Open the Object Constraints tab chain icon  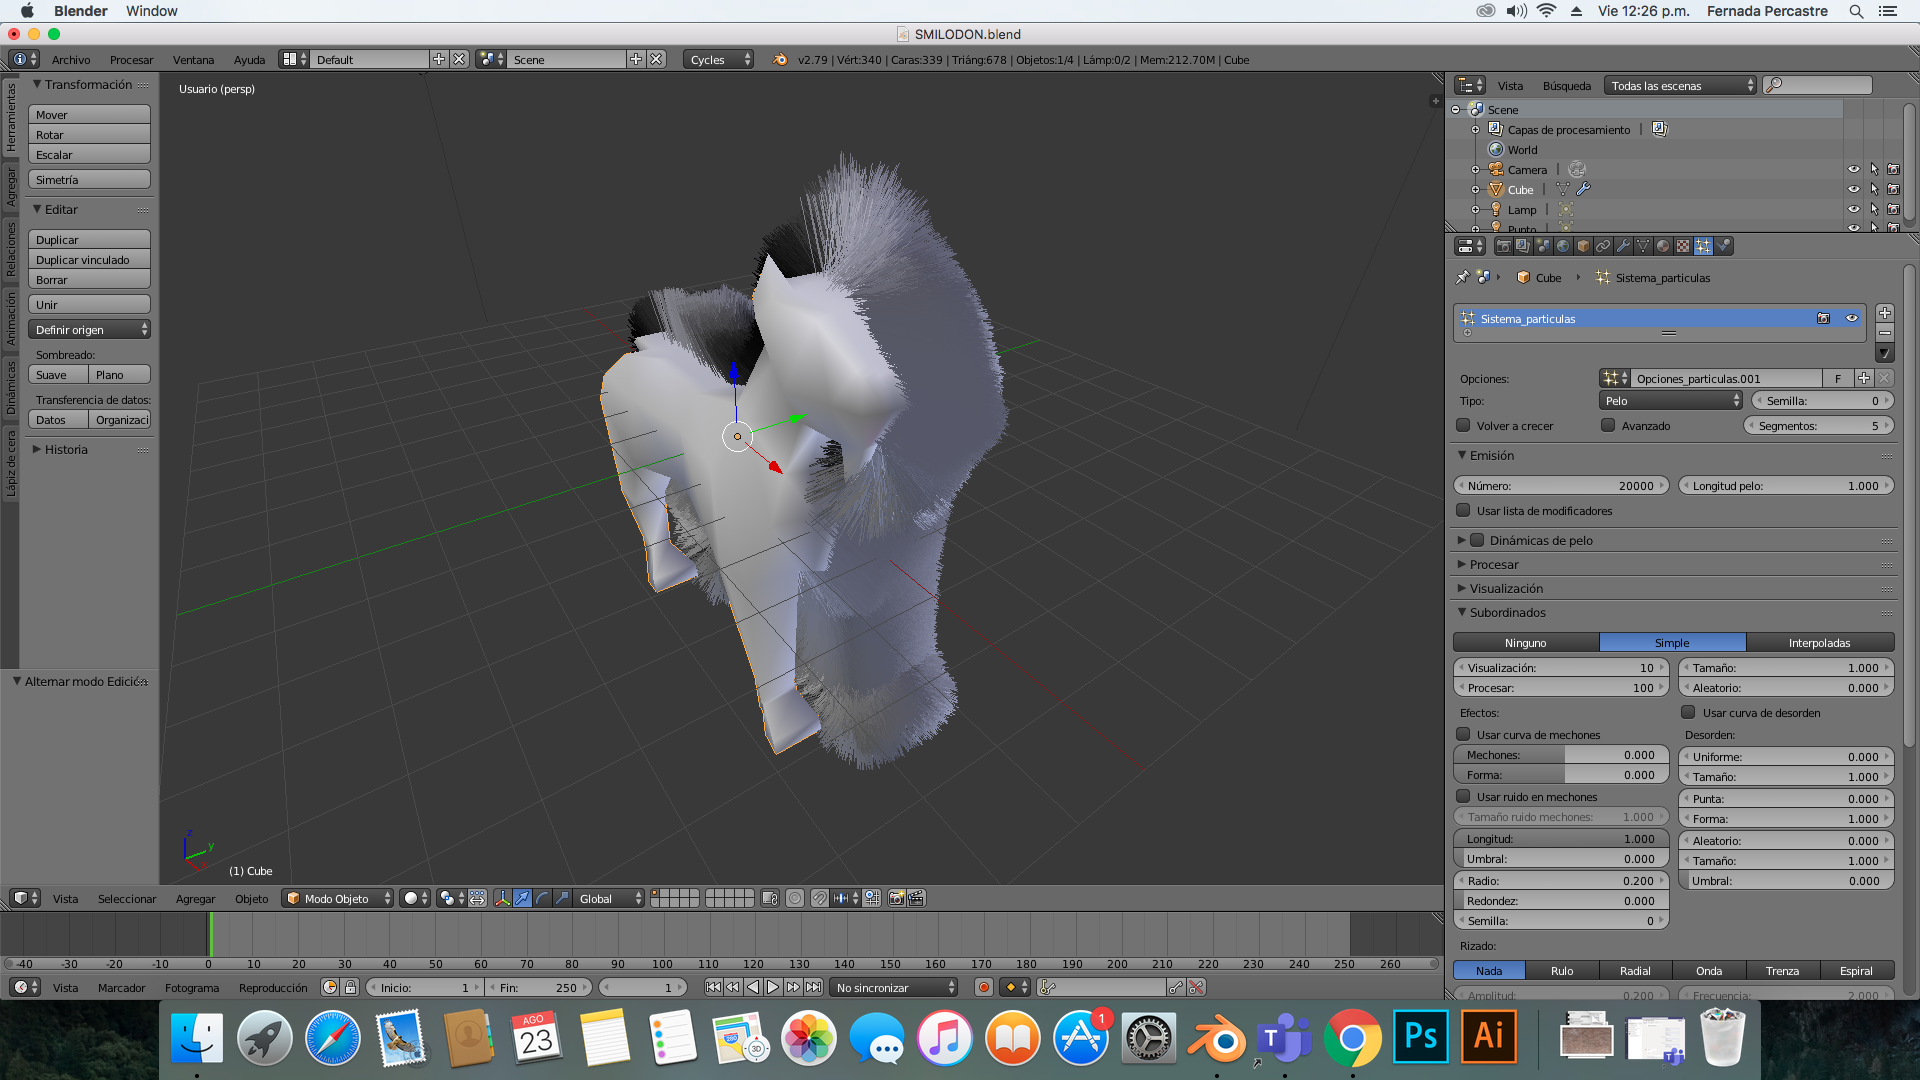click(x=1603, y=246)
